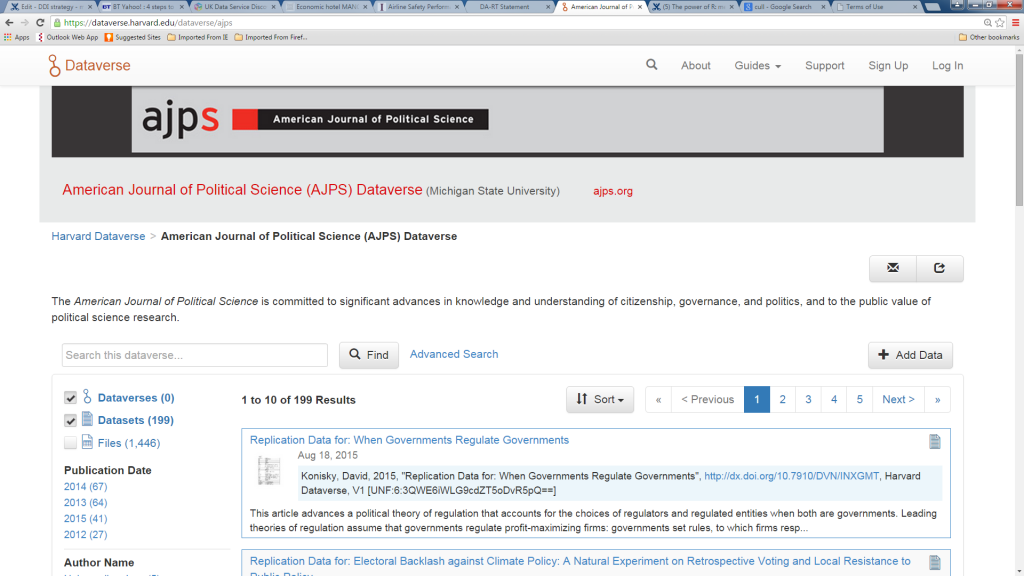Viewport: 1024px width, 576px height.
Task: Filter by publication date 2013 (64)
Action: [x=86, y=502]
